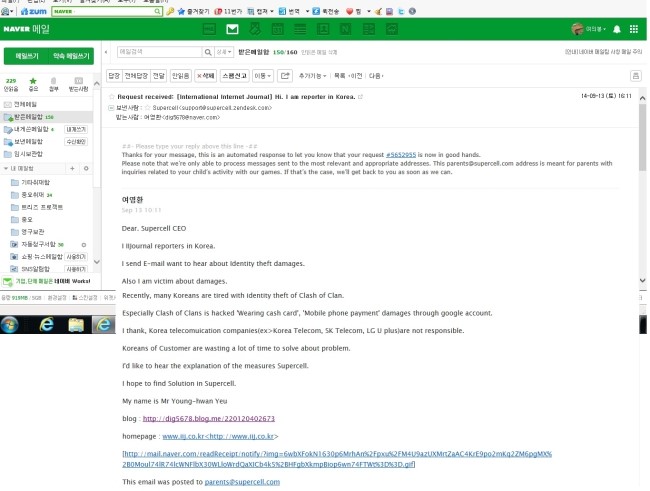The image size is (650, 491).
Task: Go to next mail
Action: coord(376,75)
